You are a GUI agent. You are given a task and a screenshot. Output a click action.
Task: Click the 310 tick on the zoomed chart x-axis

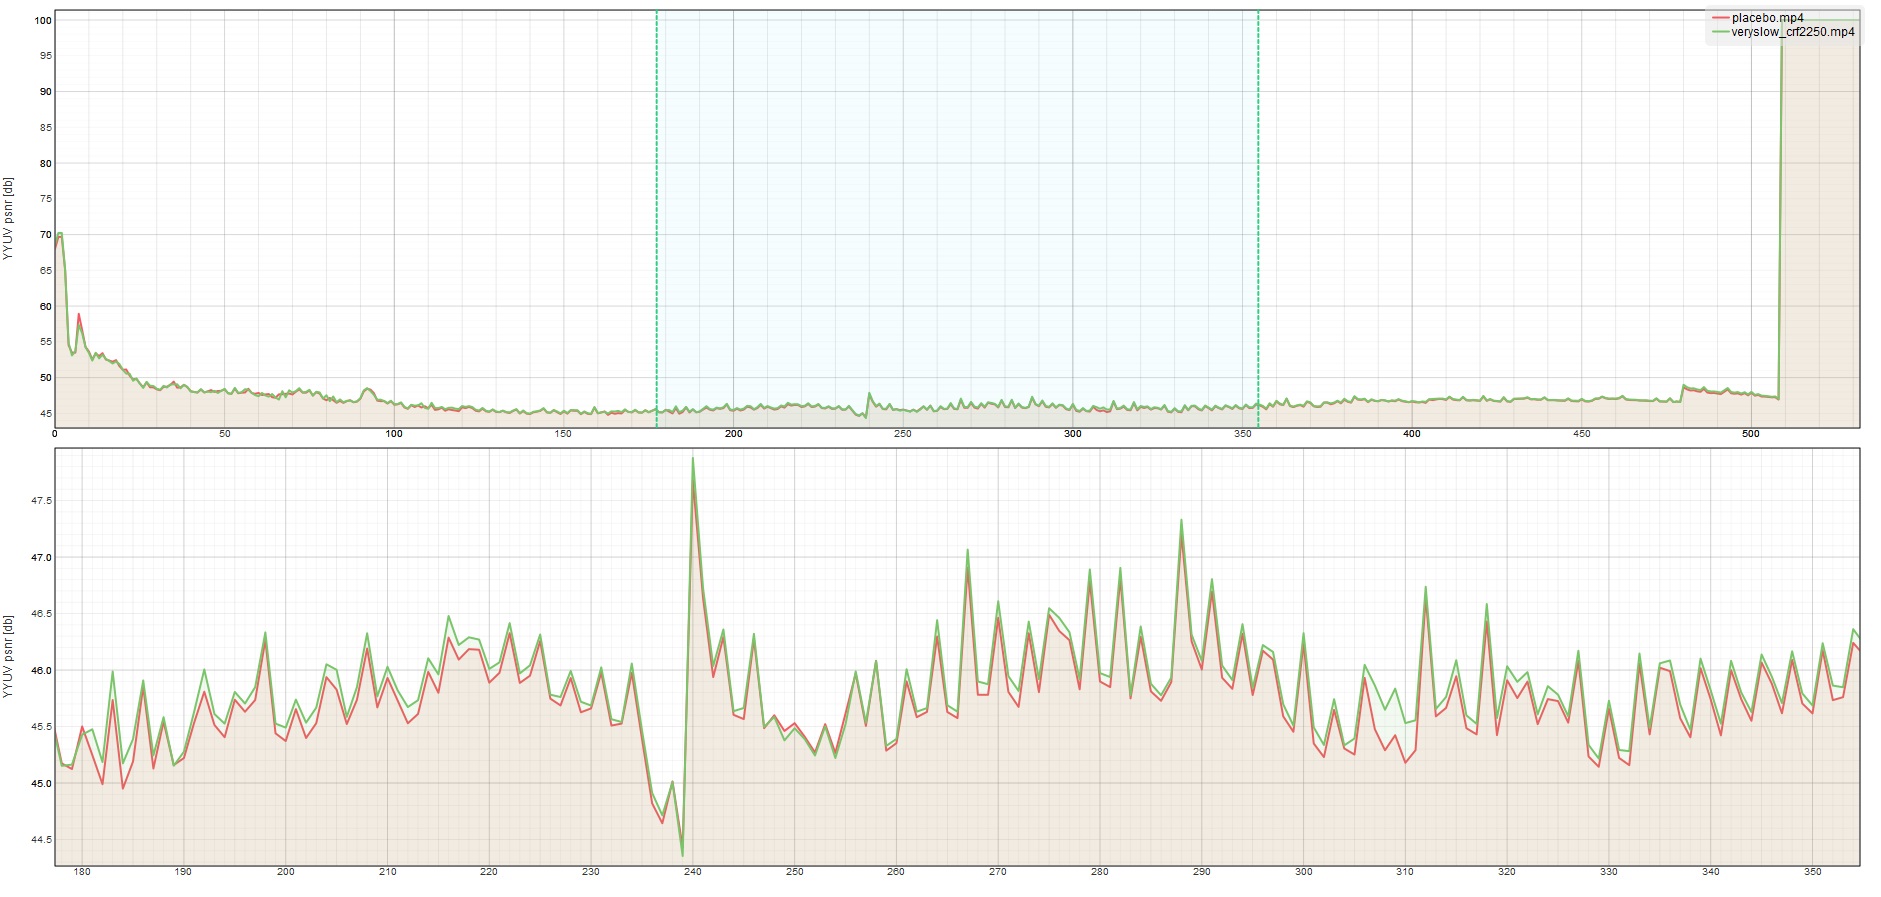tap(1405, 872)
